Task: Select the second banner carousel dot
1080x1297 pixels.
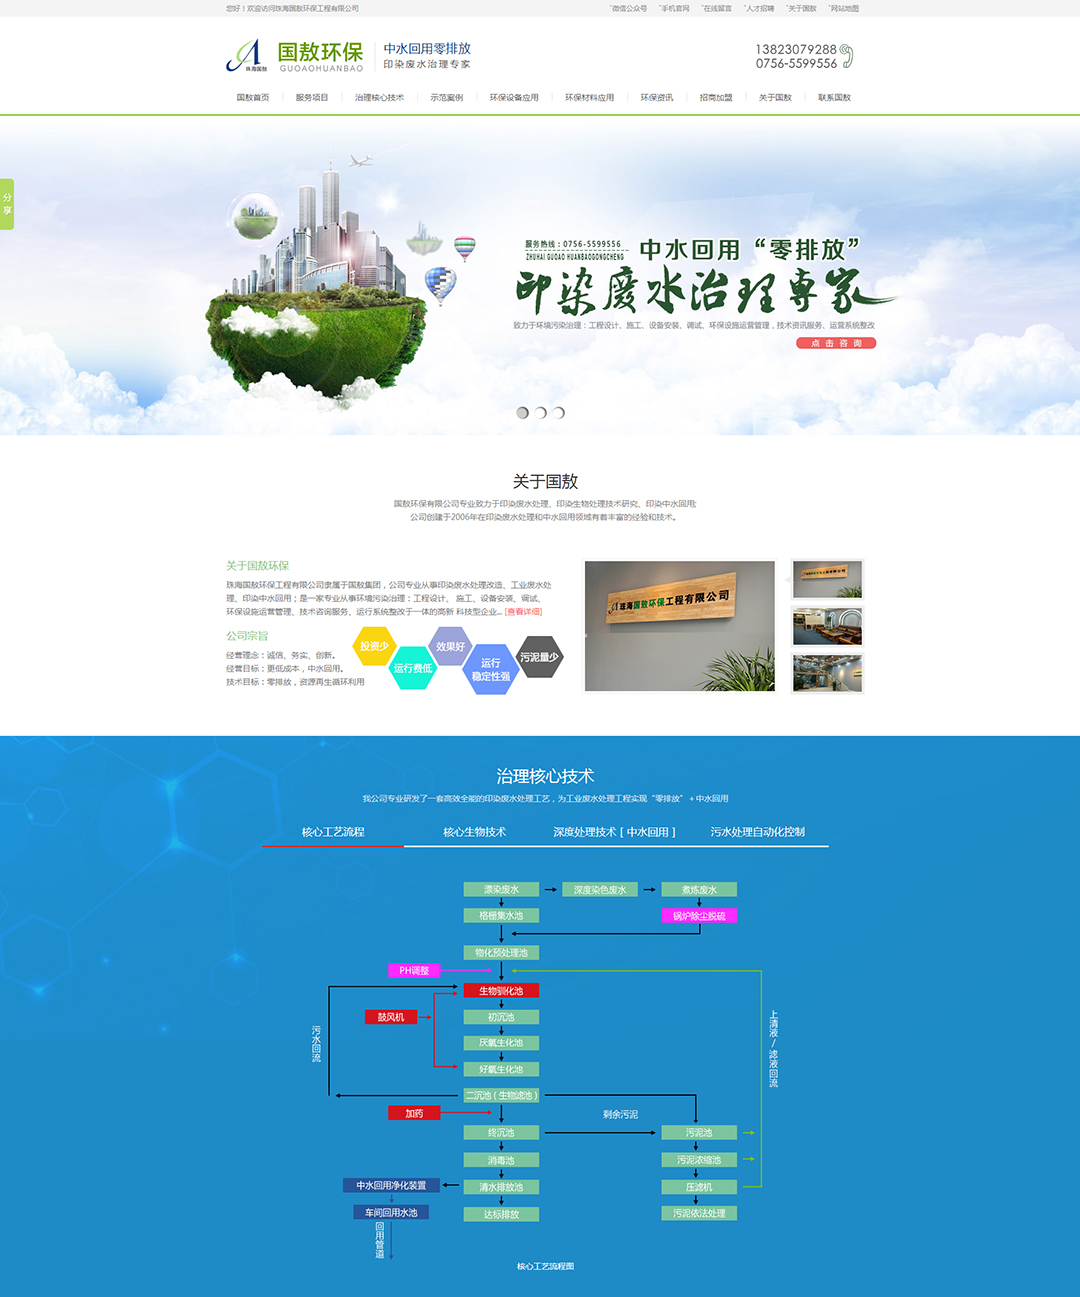Action: click(540, 412)
